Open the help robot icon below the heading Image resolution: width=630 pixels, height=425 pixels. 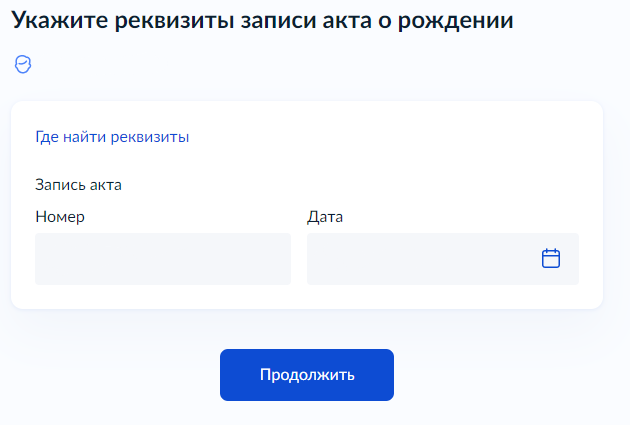(x=23, y=64)
